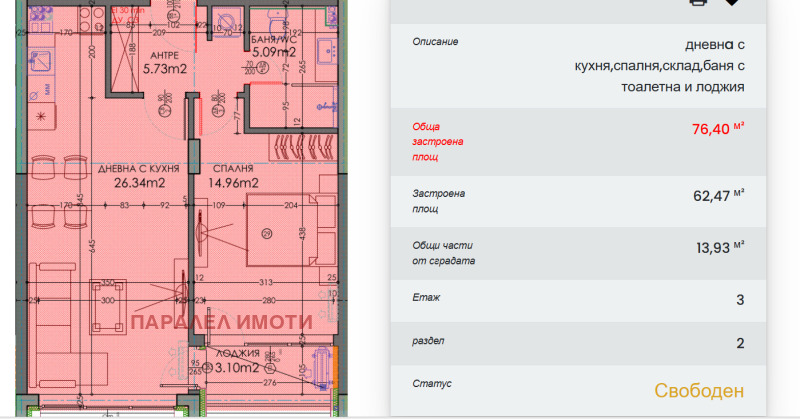Click the printer icon above the details table
Image resolution: width=800 pixels, height=419 pixels.
[698, 2]
